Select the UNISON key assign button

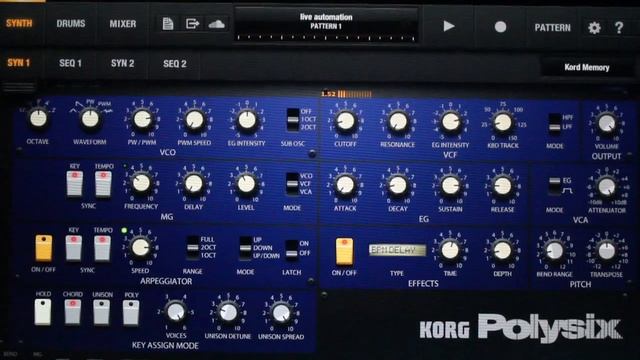tap(102, 312)
